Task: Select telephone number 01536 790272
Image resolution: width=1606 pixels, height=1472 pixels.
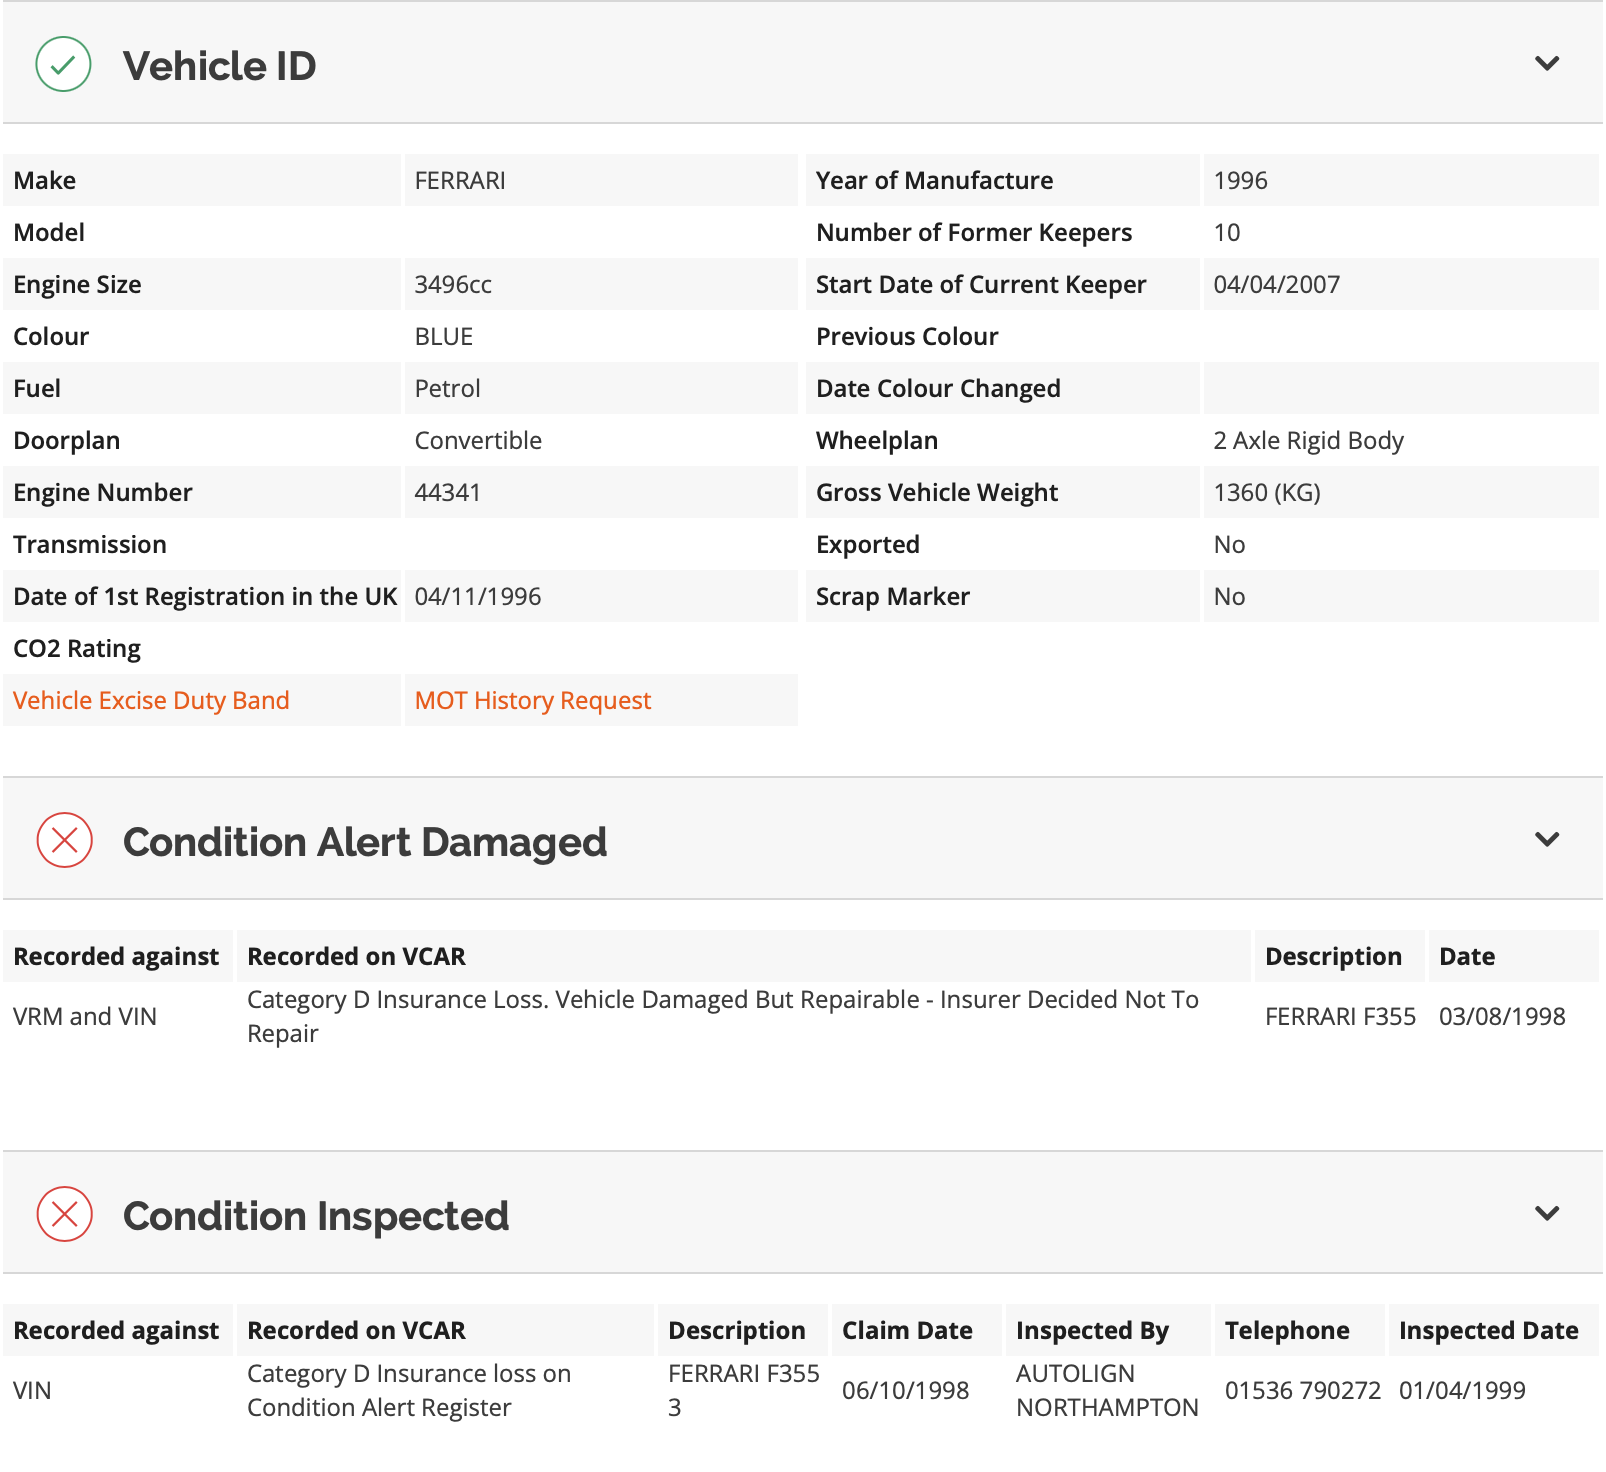Action: pyautogui.click(x=1302, y=1391)
